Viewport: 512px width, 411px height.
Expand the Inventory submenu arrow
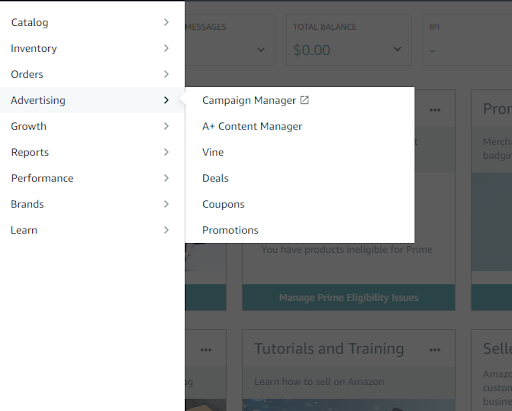(166, 48)
